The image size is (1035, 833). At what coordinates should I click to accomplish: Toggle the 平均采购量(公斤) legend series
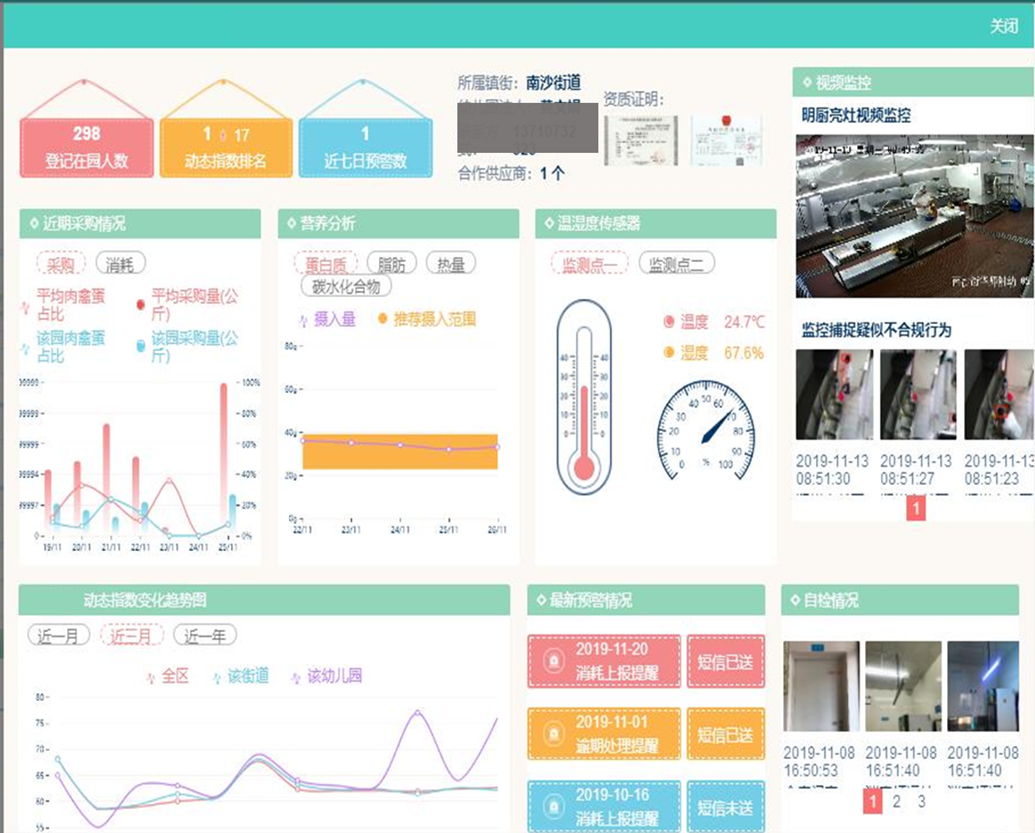click(187, 304)
